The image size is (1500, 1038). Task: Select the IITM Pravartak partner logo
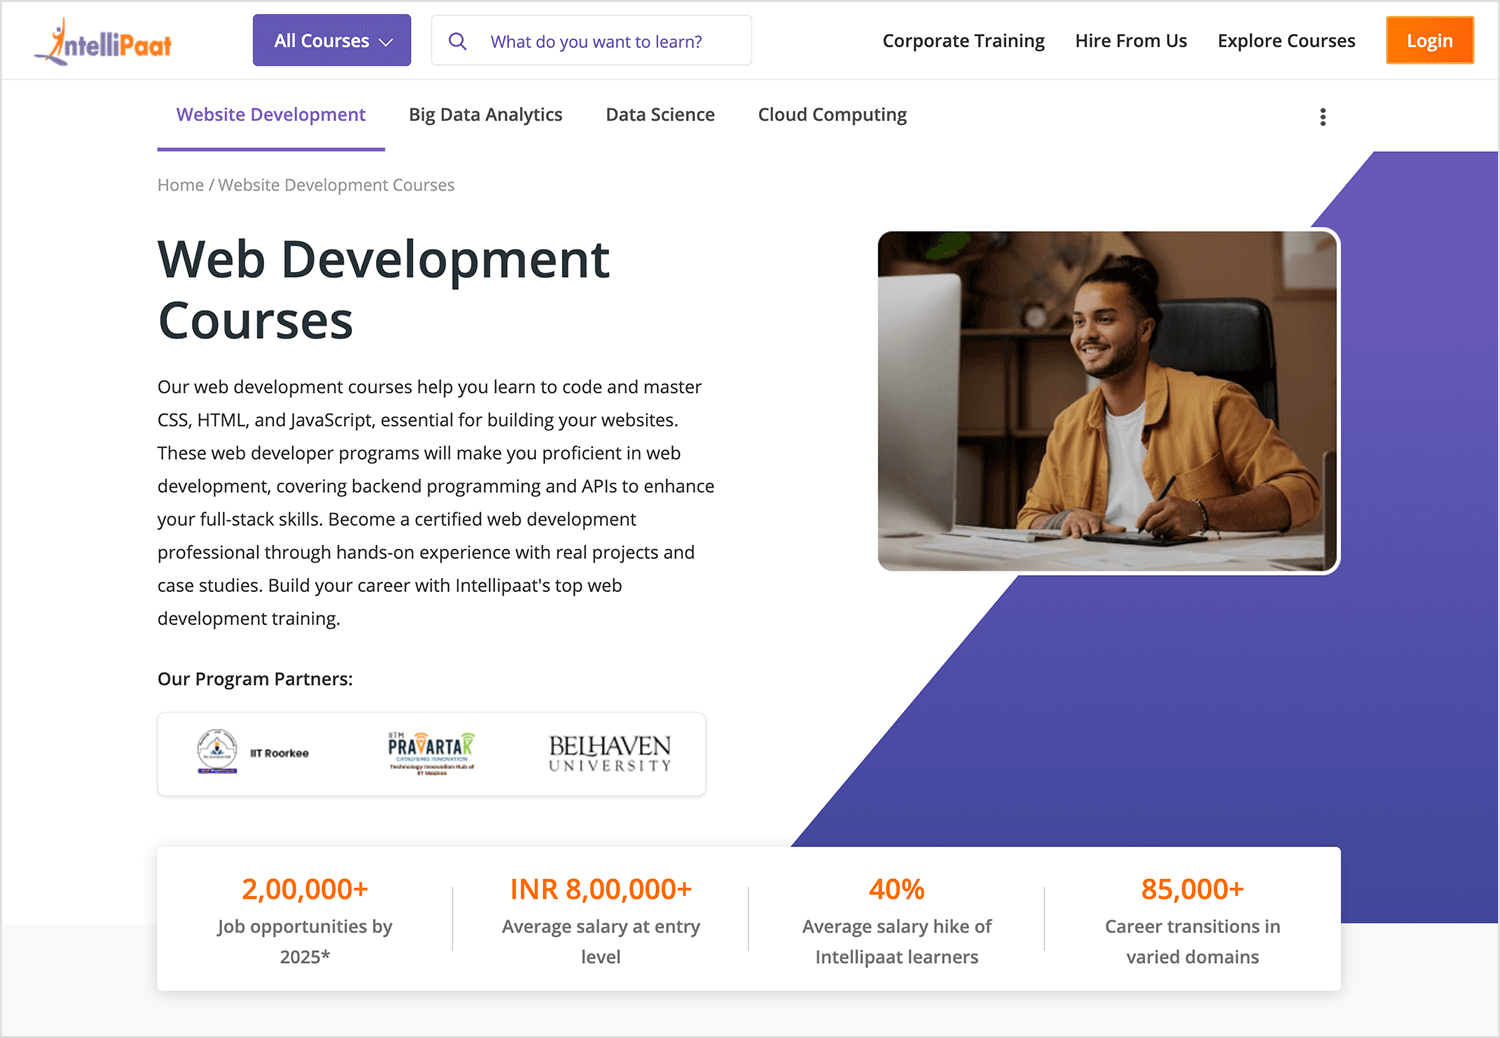[x=430, y=751]
